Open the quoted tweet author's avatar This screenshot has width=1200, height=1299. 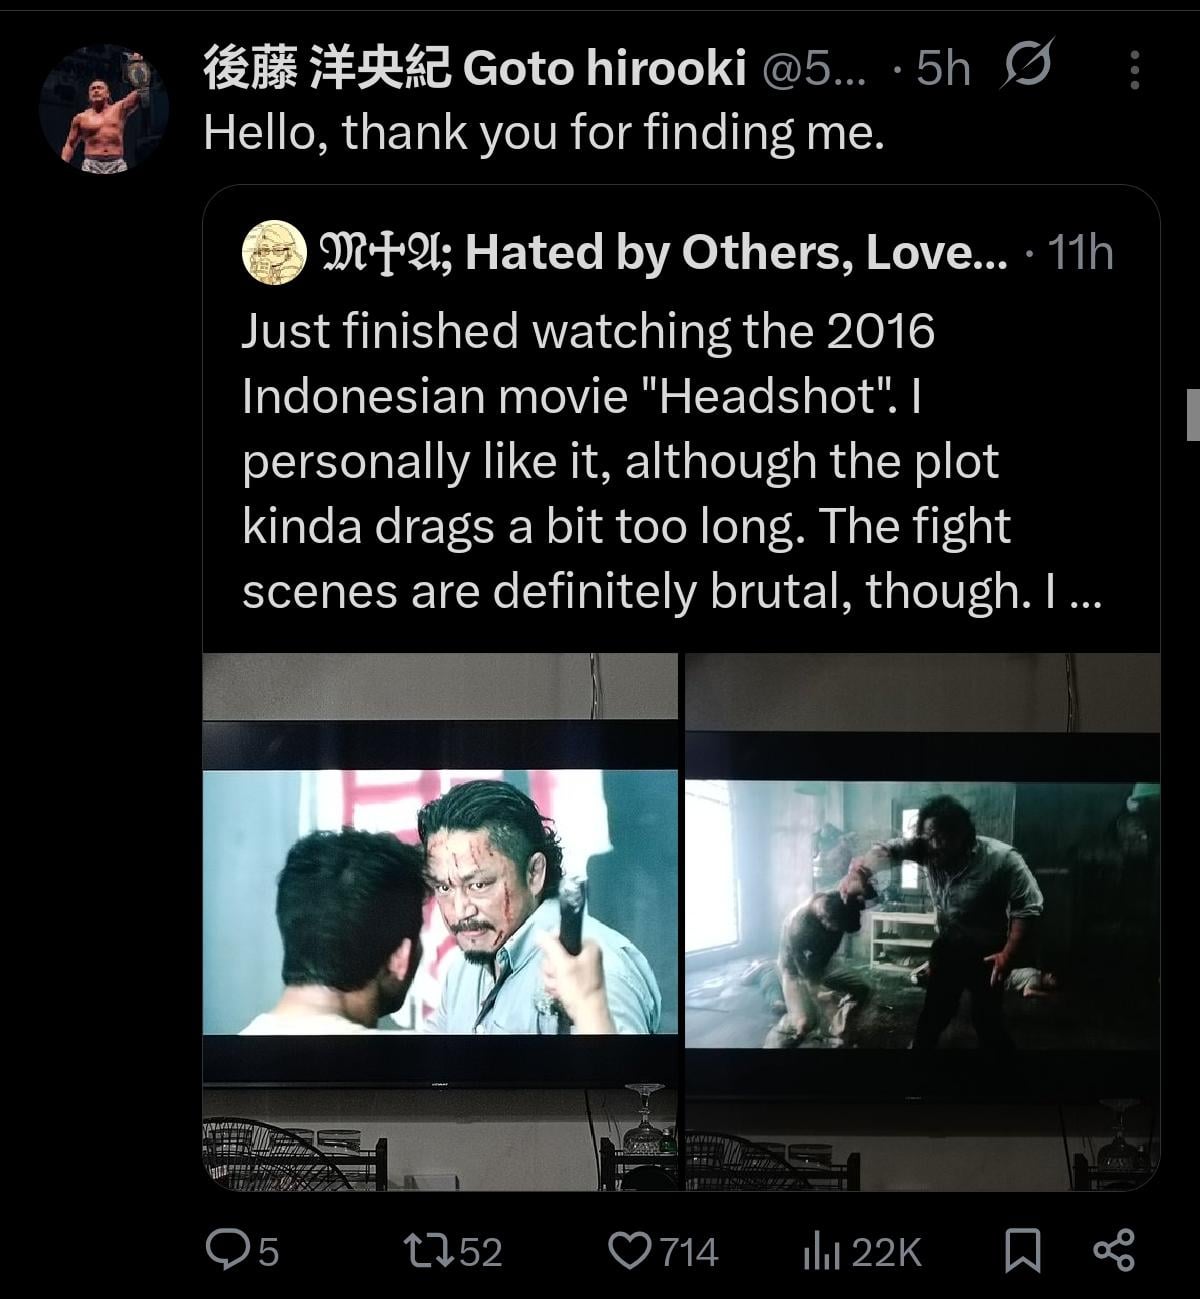click(x=274, y=253)
